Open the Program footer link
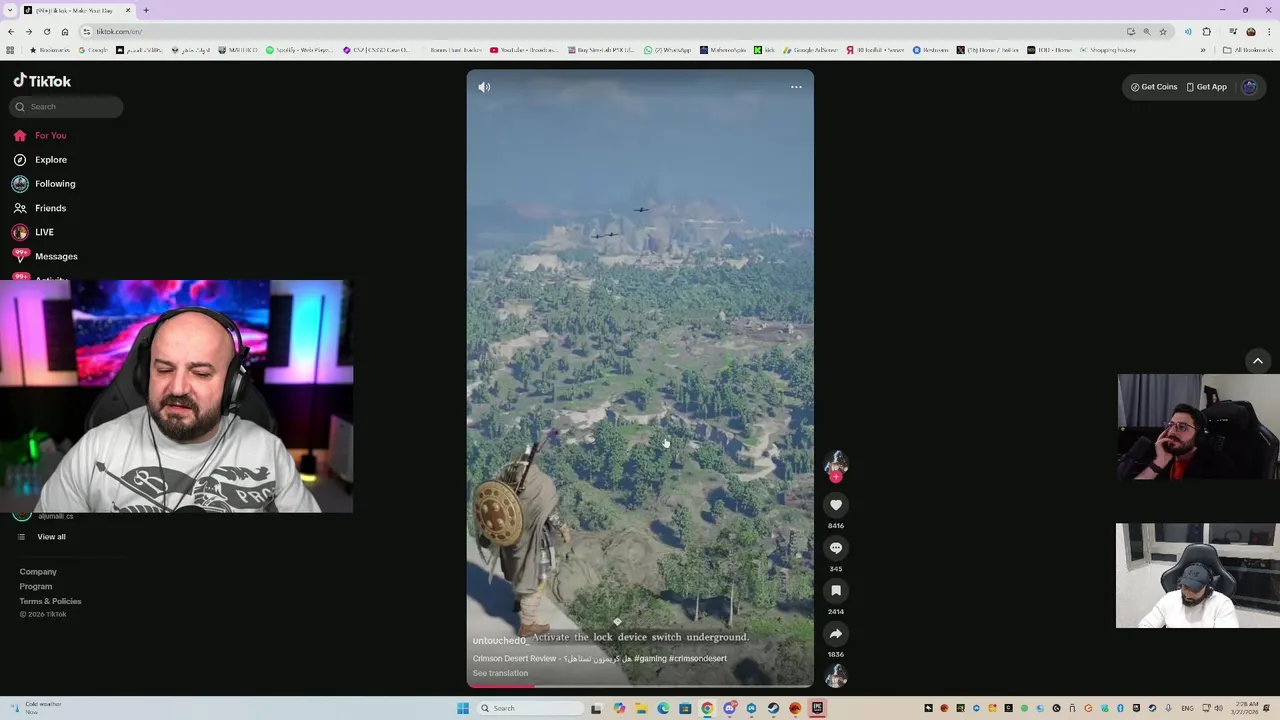Image resolution: width=1280 pixels, height=720 pixels. 36,587
